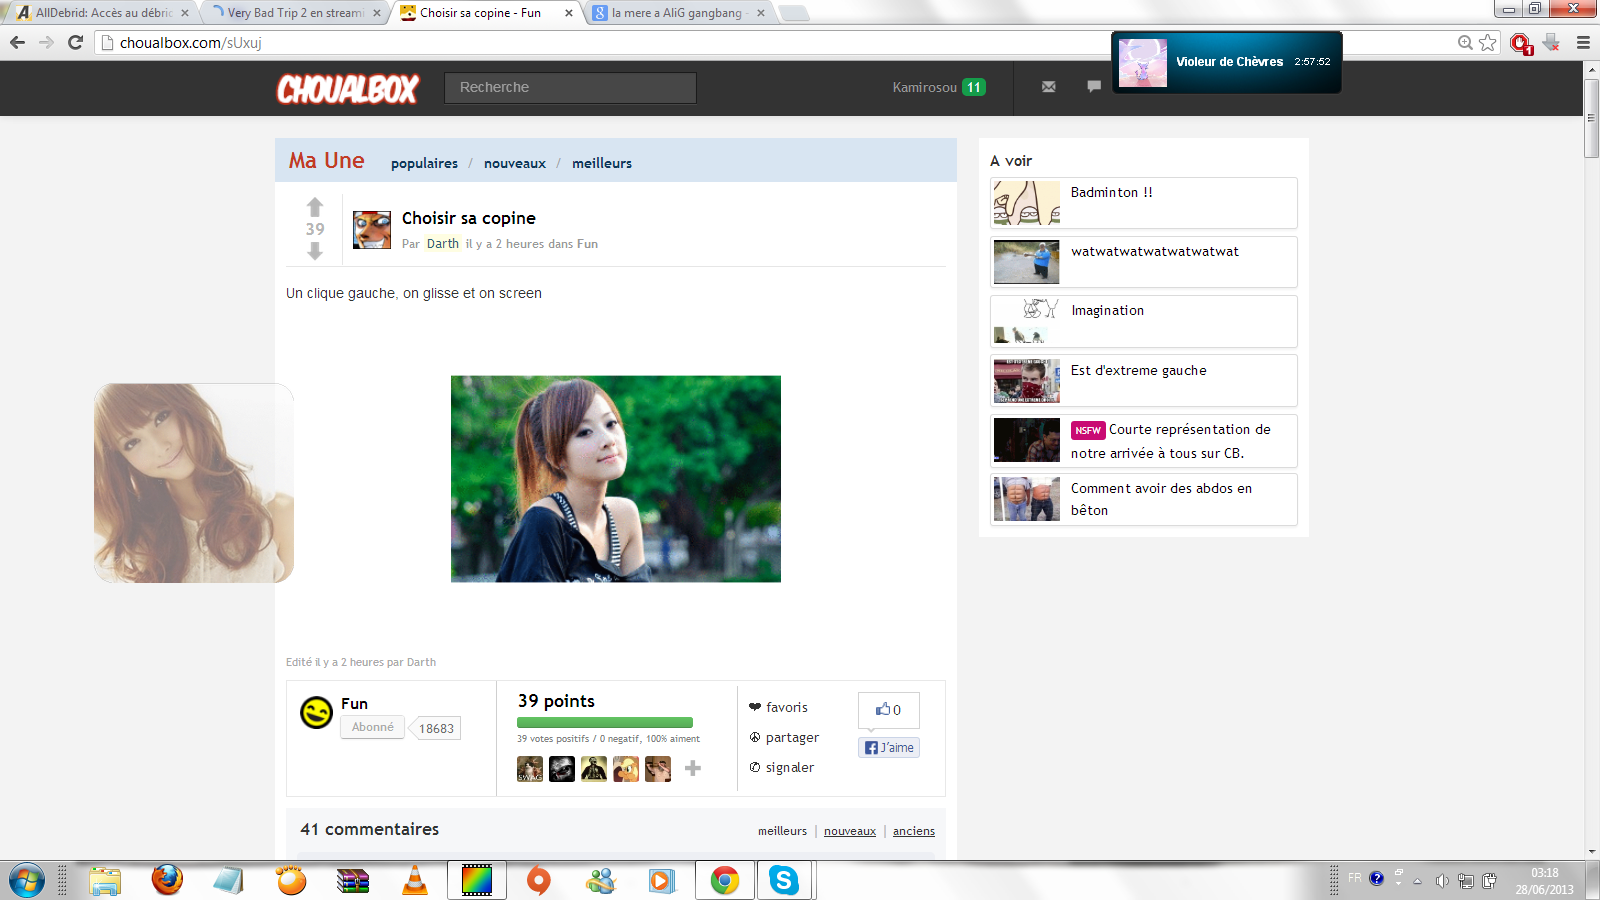Open the Darth author profile link
This screenshot has width=1600, height=900.
point(442,243)
